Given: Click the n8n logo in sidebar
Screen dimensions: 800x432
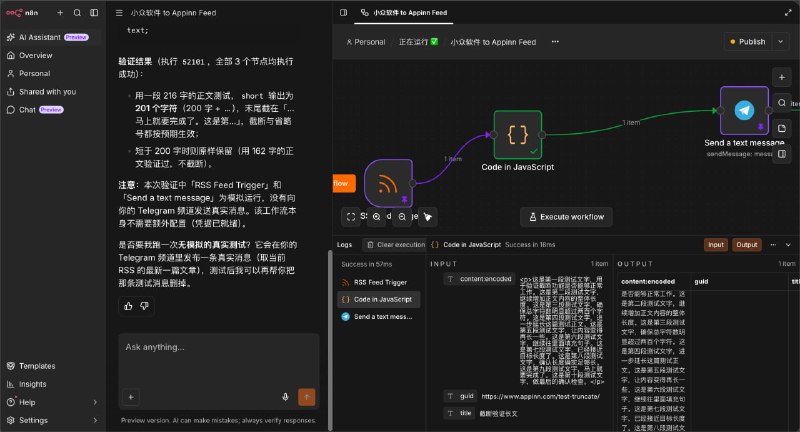Looking at the screenshot, I should pyautogui.click(x=21, y=13).
